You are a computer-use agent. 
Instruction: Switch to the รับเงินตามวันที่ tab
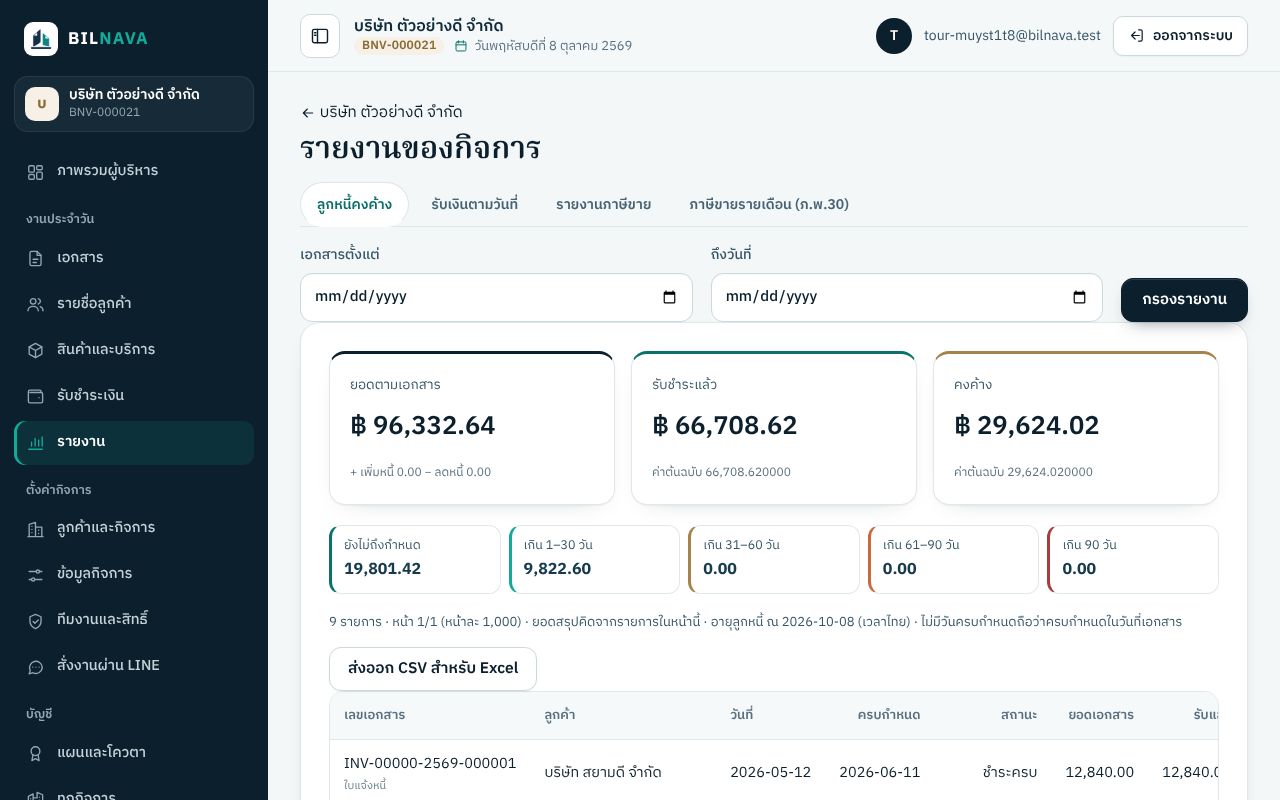pos(474,204)
